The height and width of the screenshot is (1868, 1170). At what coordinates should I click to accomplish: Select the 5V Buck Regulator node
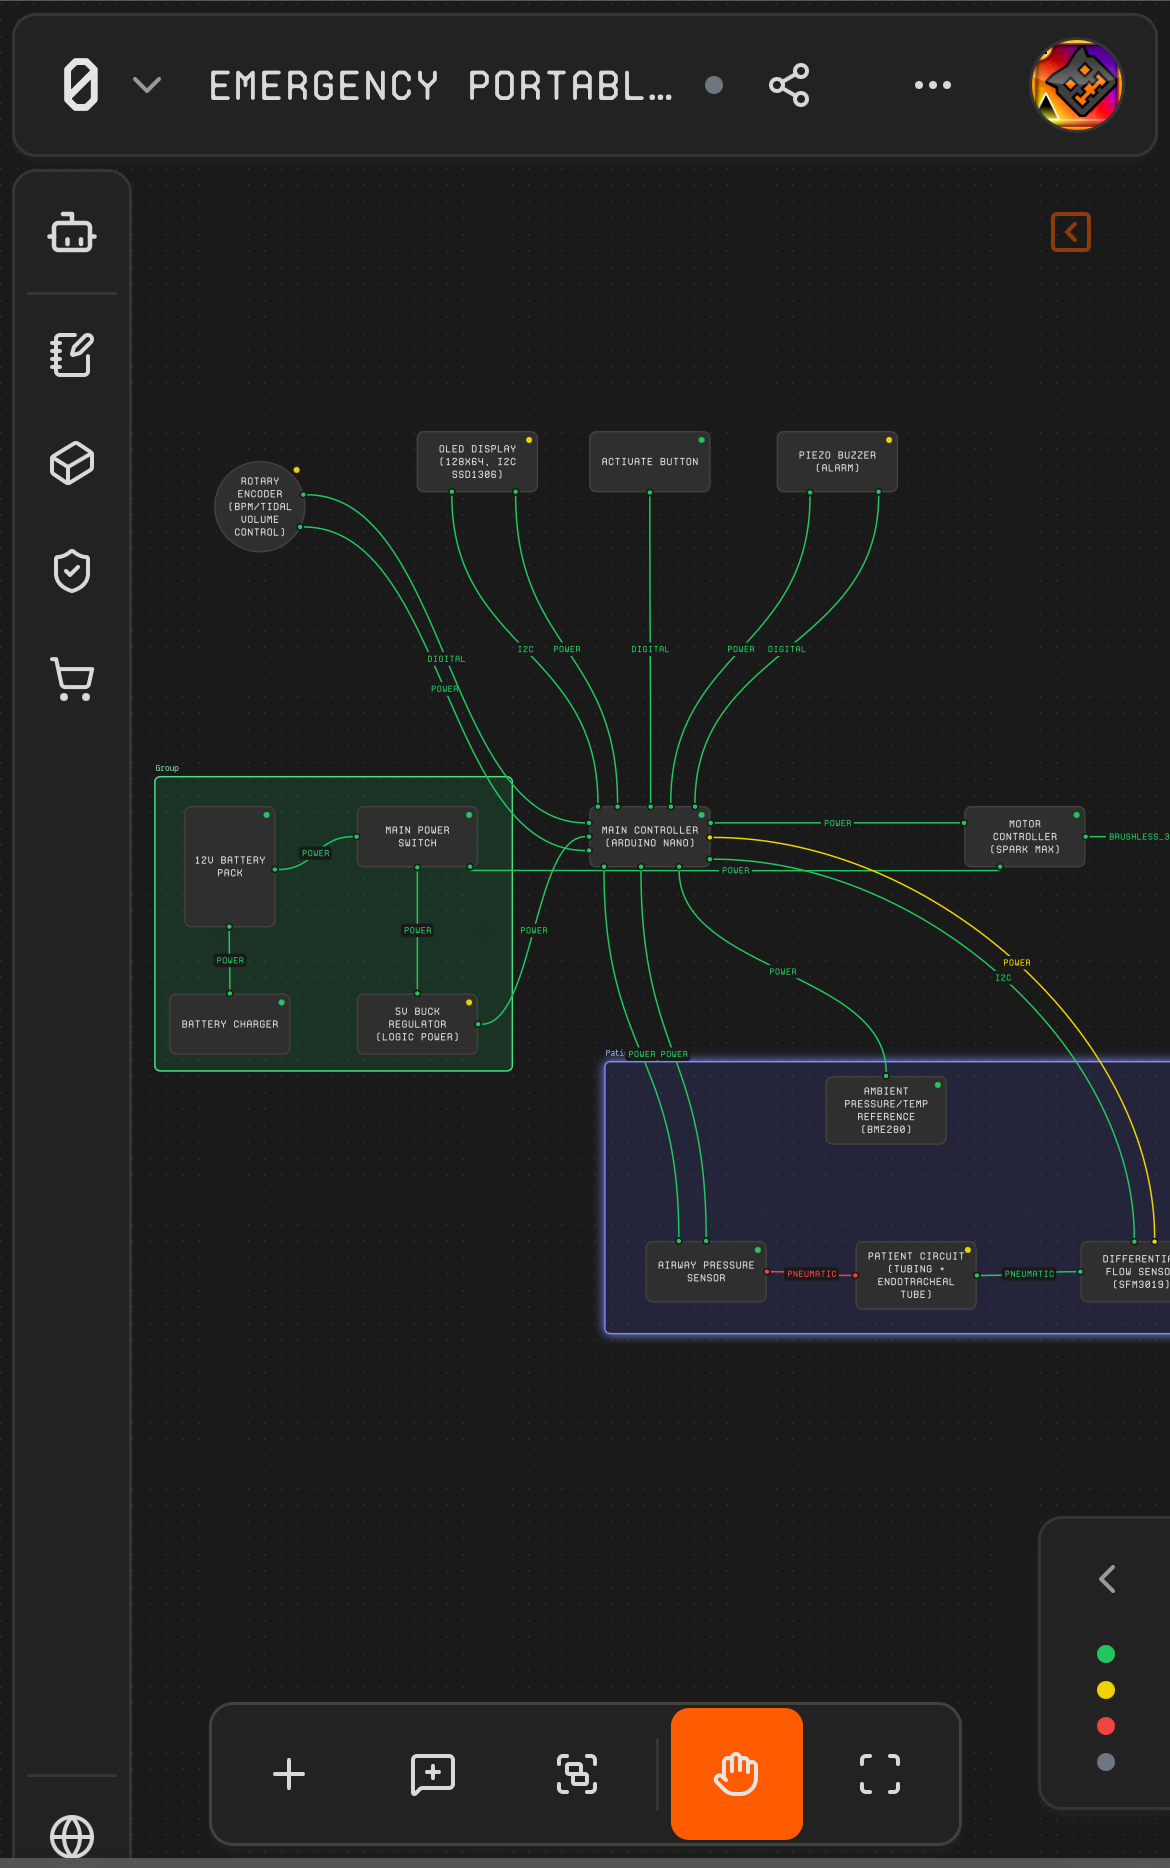click(417, 1024)
